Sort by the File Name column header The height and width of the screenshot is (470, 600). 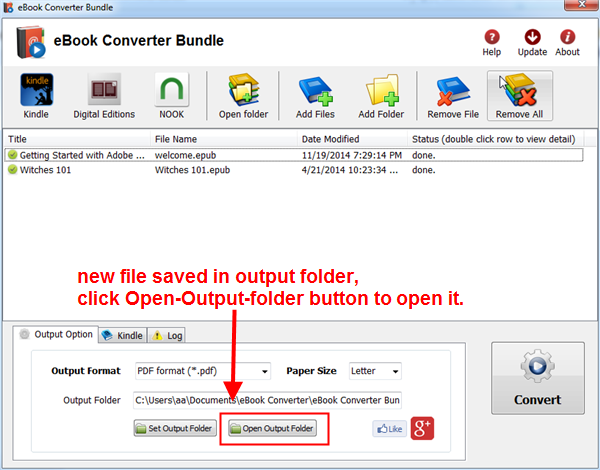click(176, 139)
